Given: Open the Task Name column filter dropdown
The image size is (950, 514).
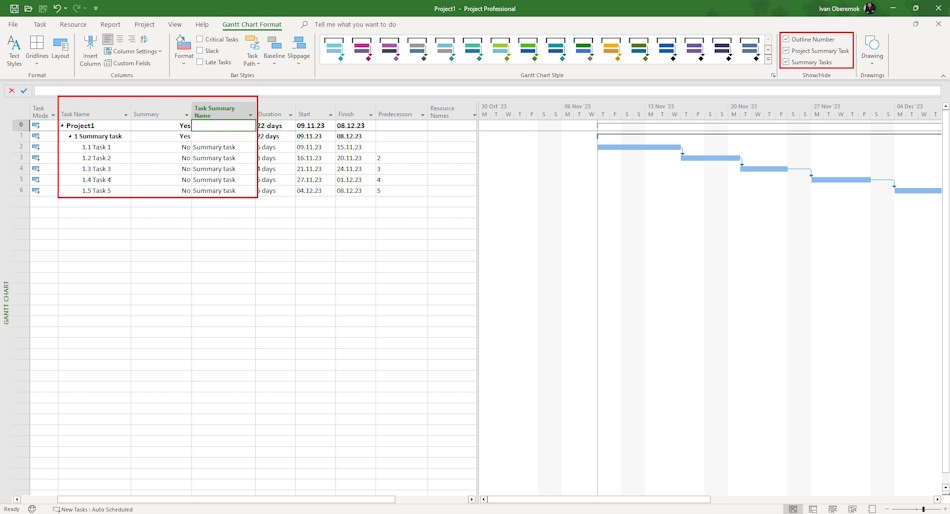Looking at the screenshot, I should click(x=125, y=115).
